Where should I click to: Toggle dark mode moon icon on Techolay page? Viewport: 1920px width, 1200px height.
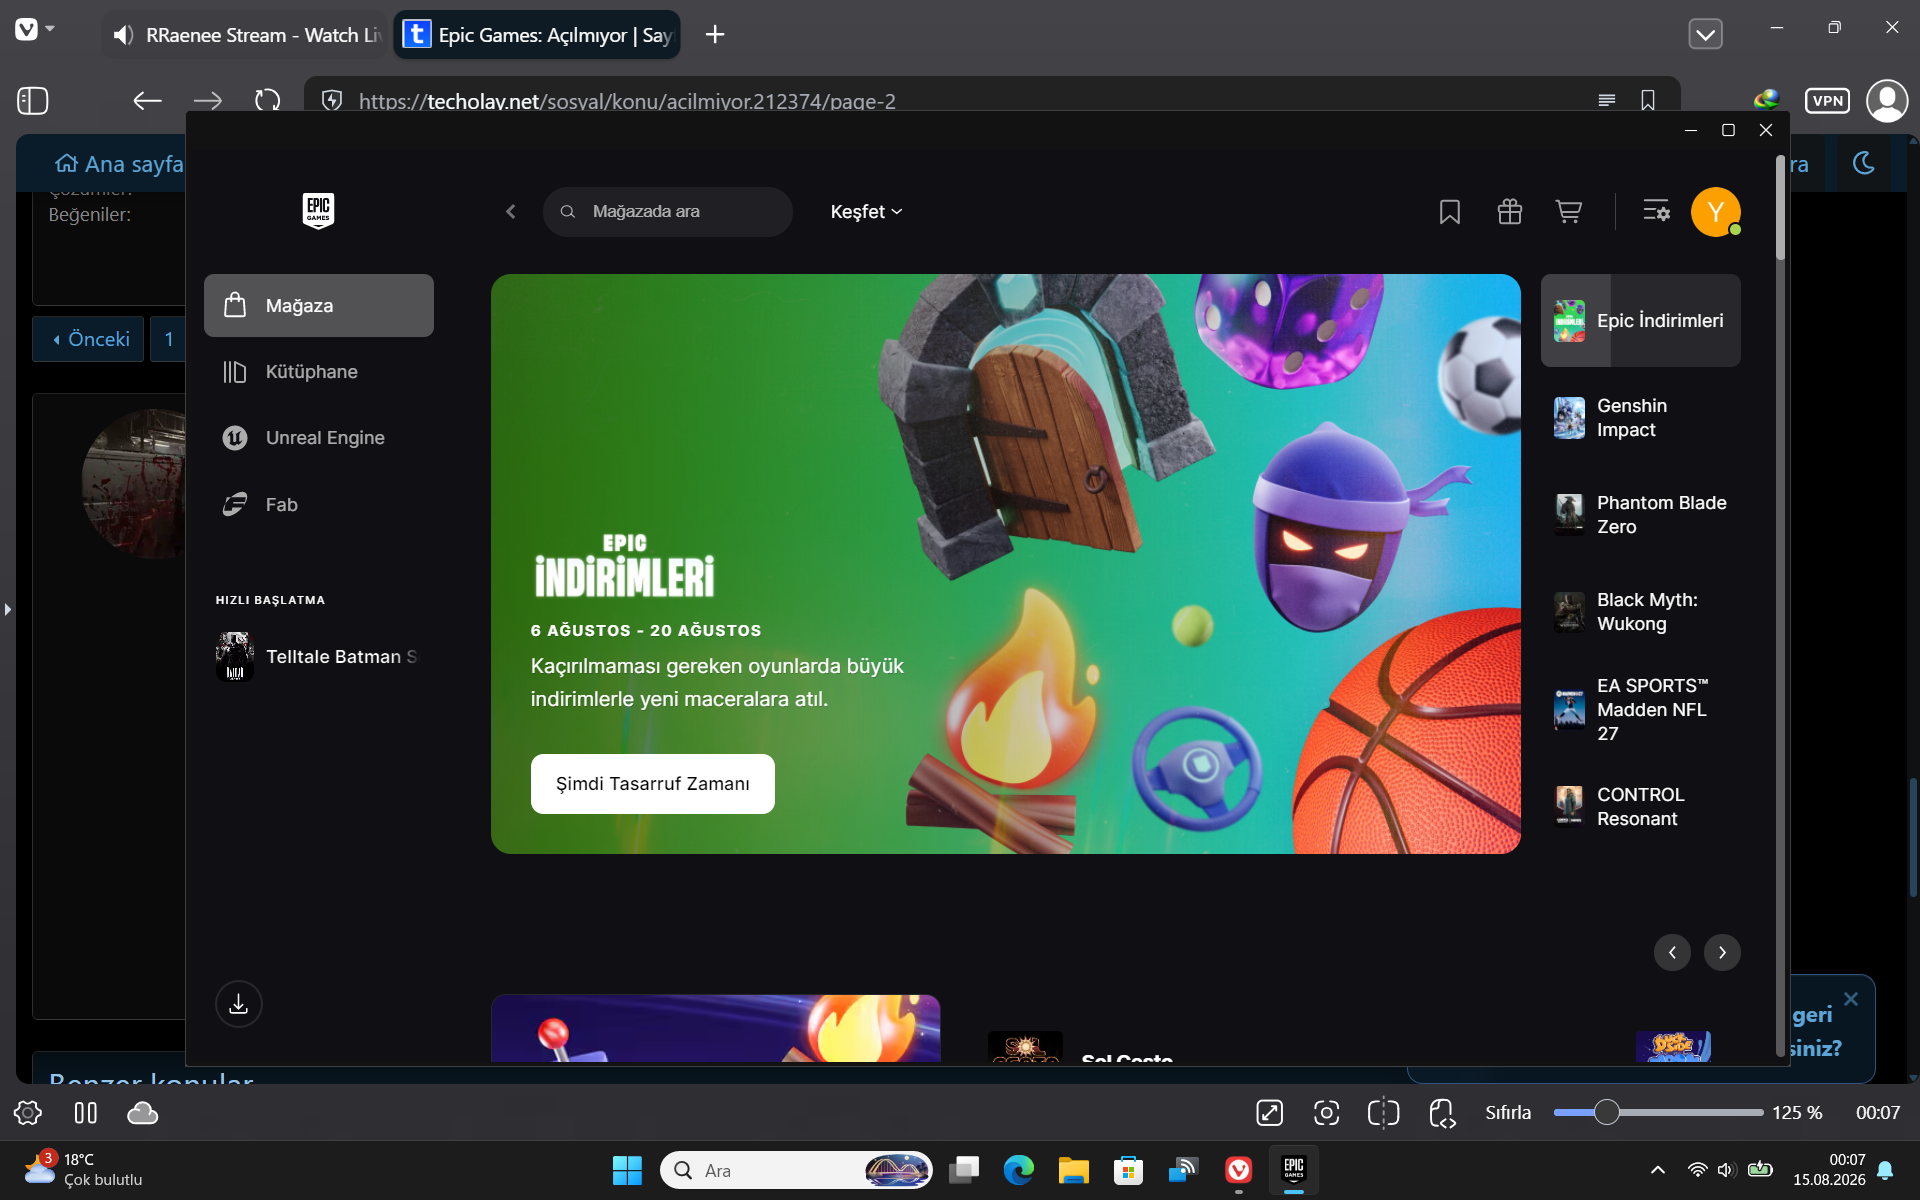coord(1864,163)
